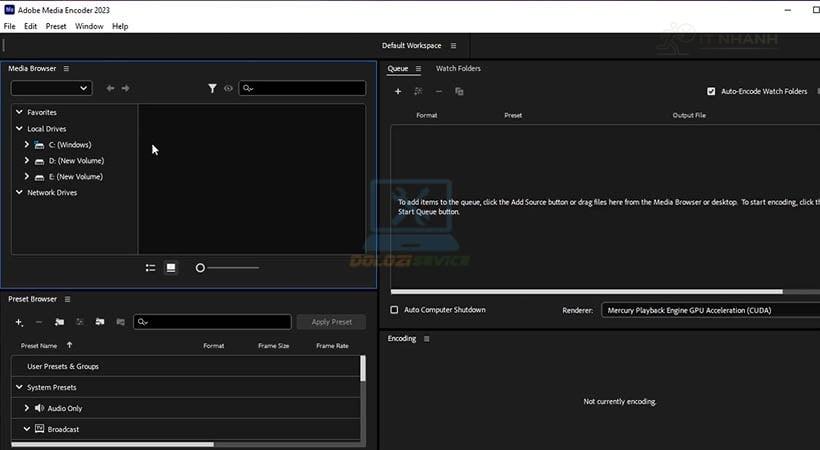This screenshot has height=450, width=820.
Task: Open the Media Browser panel menu icon
Action: 66,68
